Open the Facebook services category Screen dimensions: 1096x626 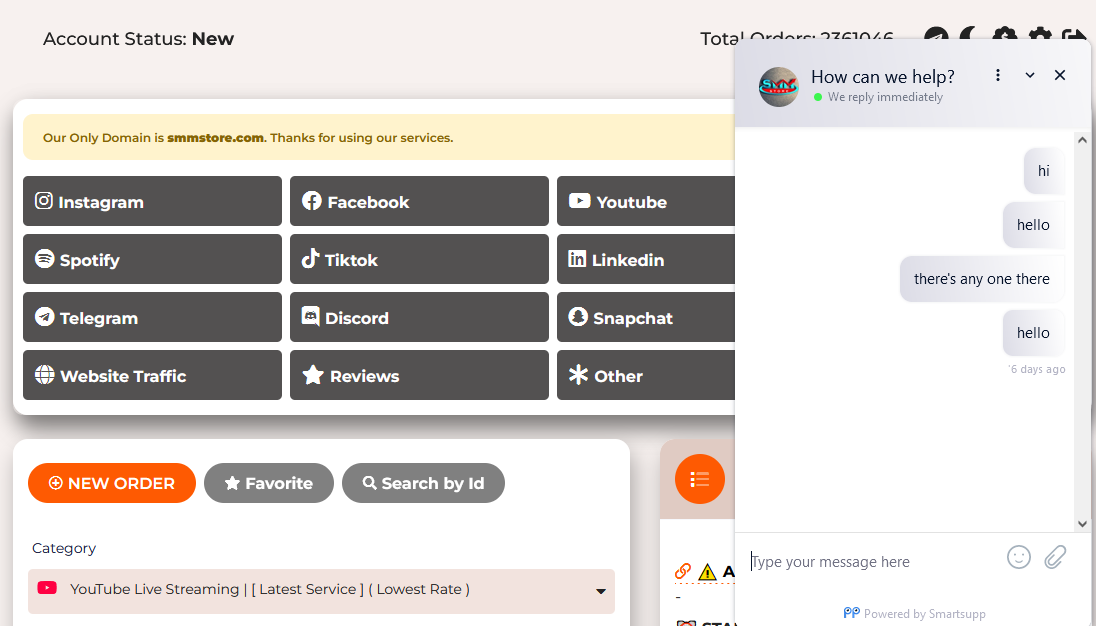(419, 201)
